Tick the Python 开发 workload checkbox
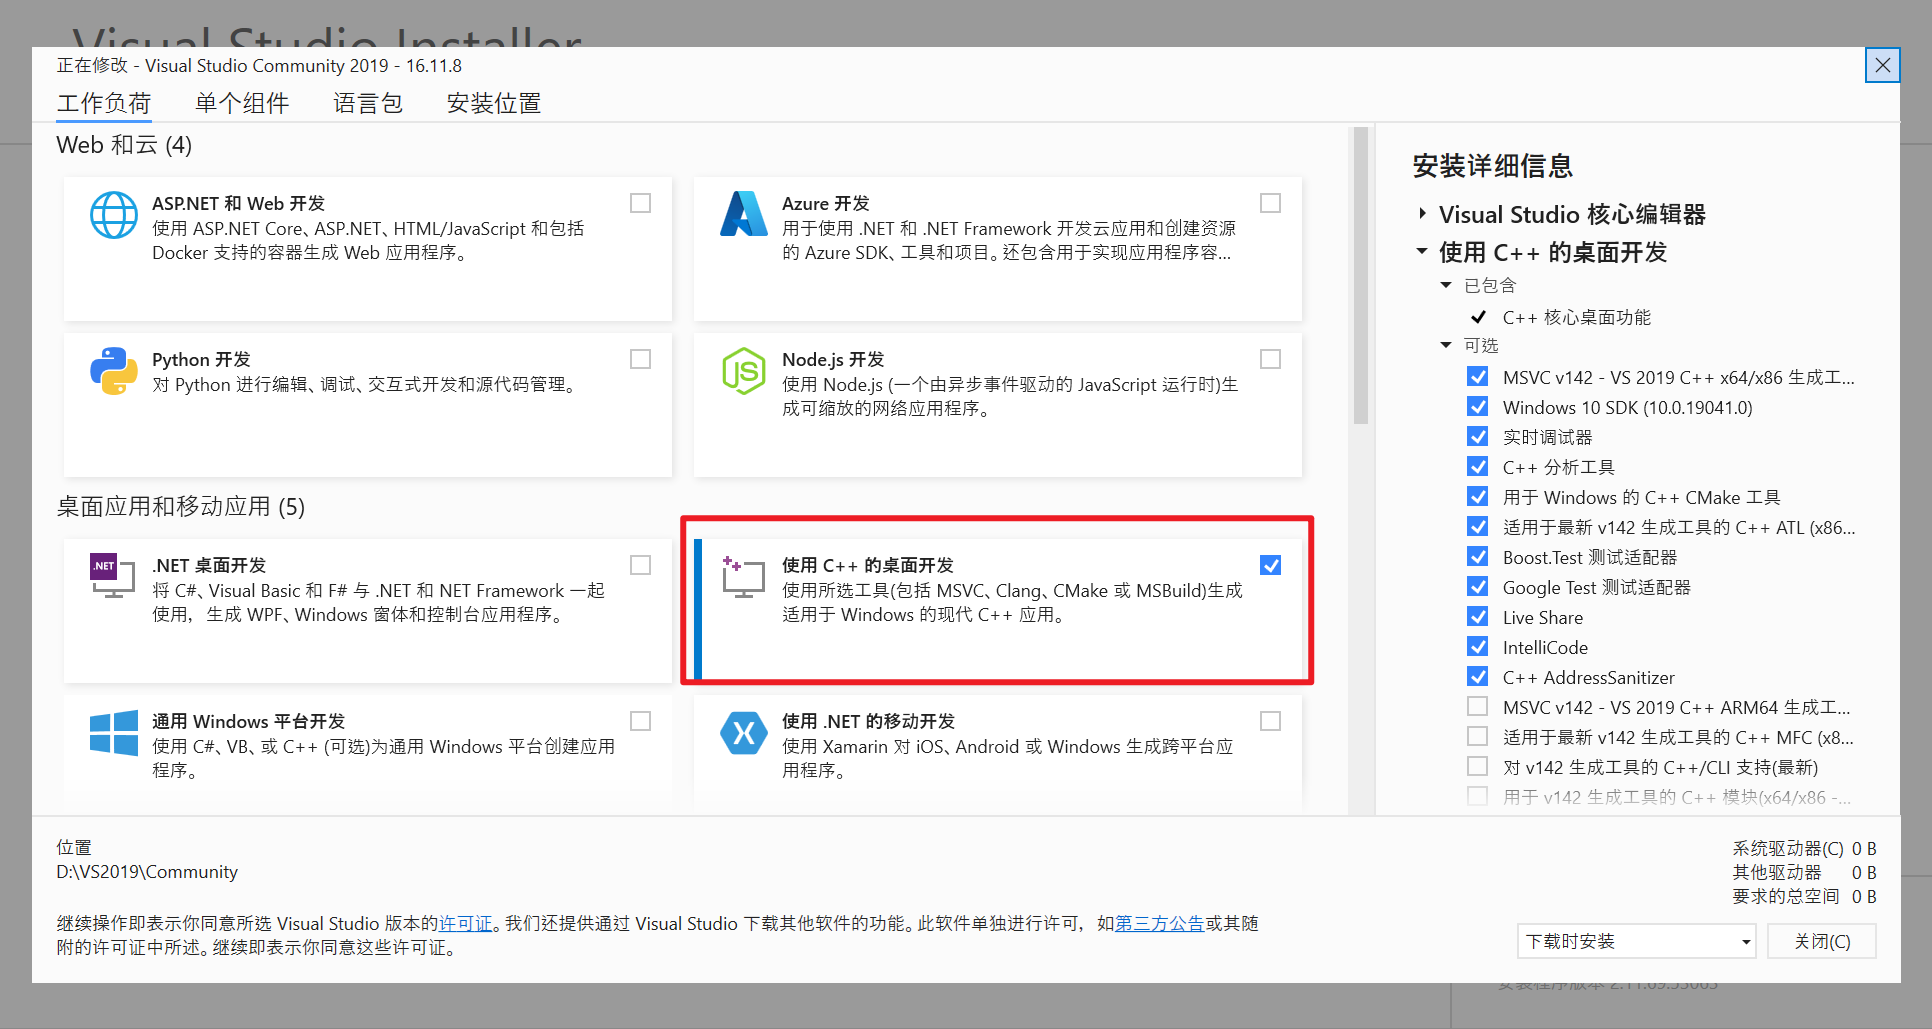Image resolution: width=1932 pixels, height=1029 pixels. pos(641,359)
